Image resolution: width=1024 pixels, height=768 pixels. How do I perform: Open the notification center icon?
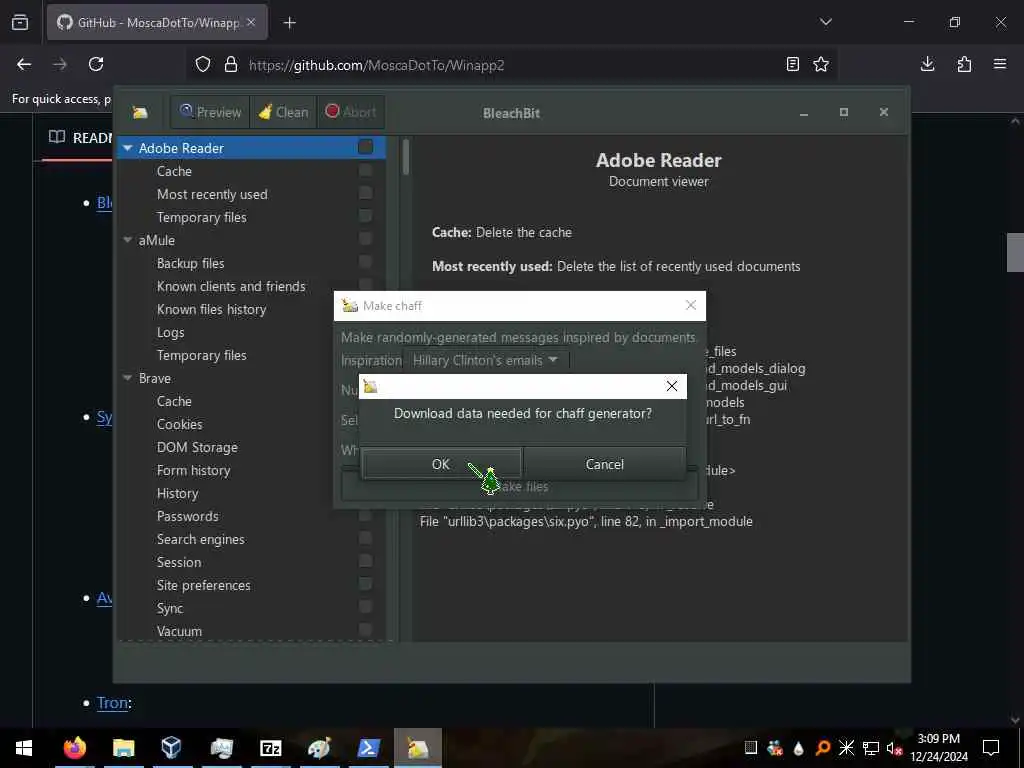click(991, 748)
